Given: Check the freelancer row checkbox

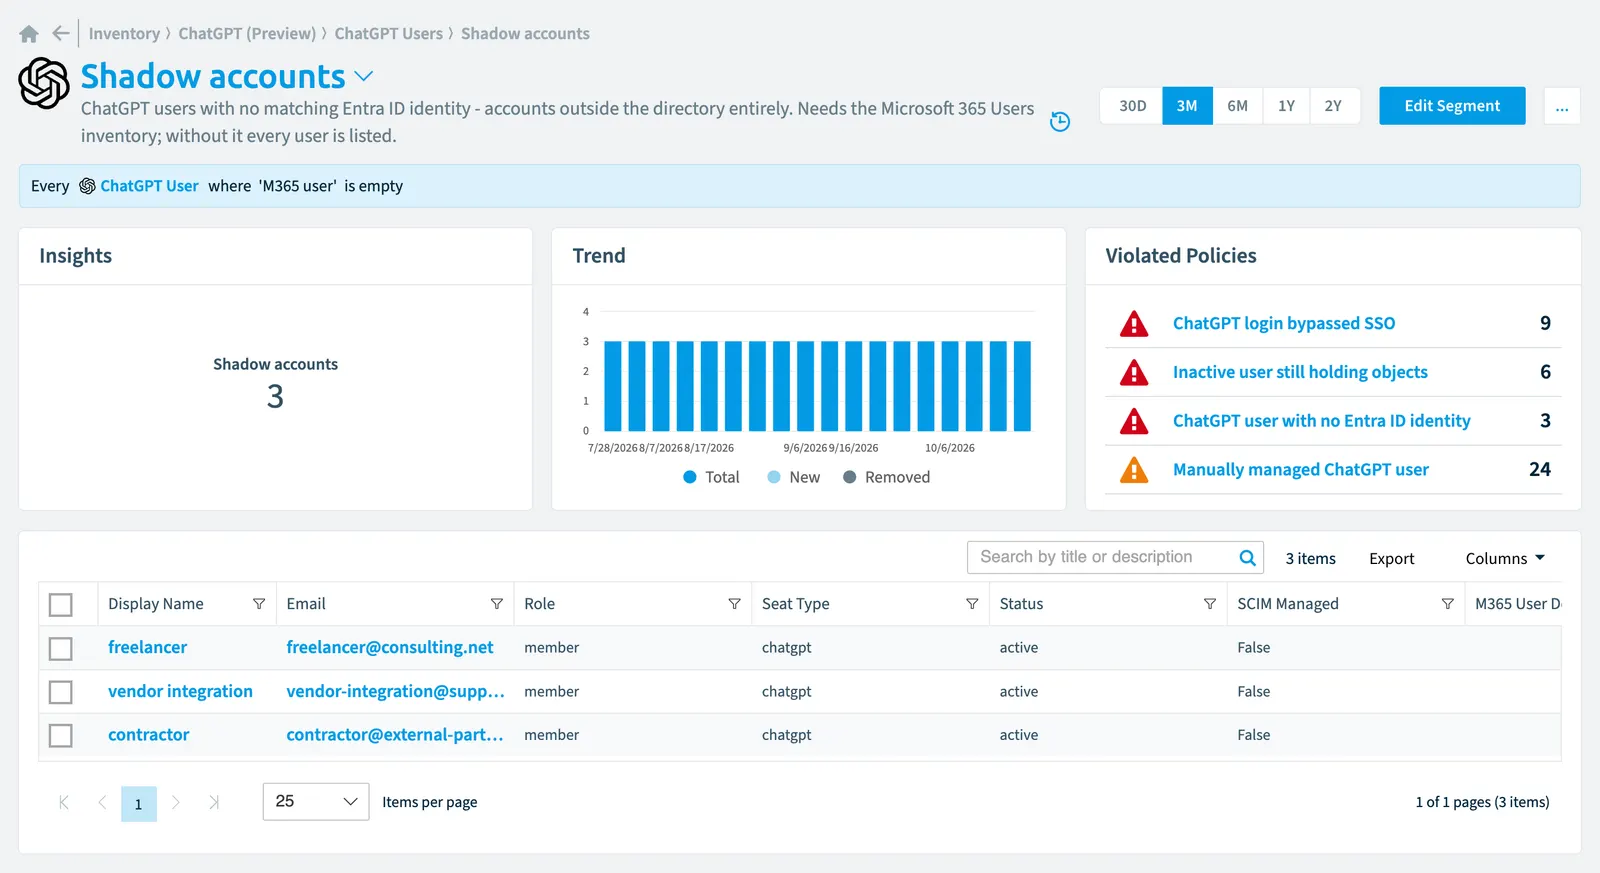Looking at the screenshot, I should coord(61,649).
